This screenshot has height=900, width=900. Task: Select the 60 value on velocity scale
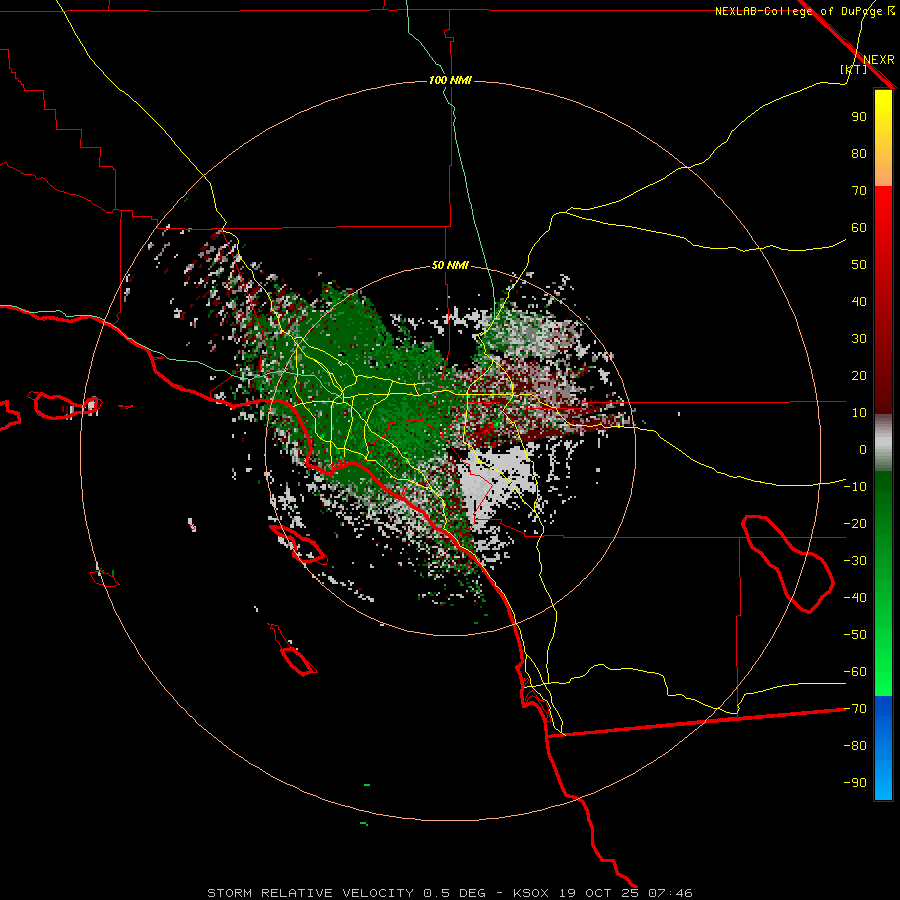tap(859, 228)
